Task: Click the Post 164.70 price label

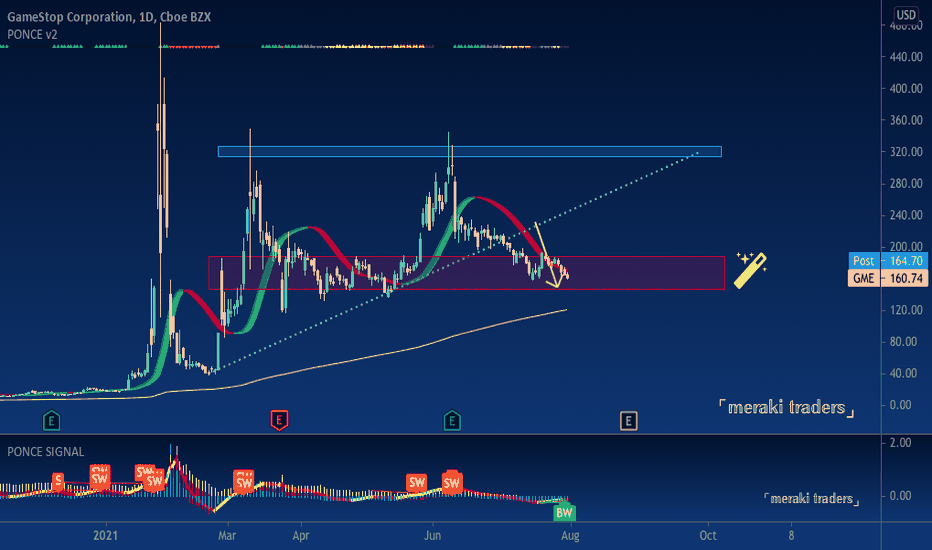Action: pyautogui.click(x=887, y=260)
